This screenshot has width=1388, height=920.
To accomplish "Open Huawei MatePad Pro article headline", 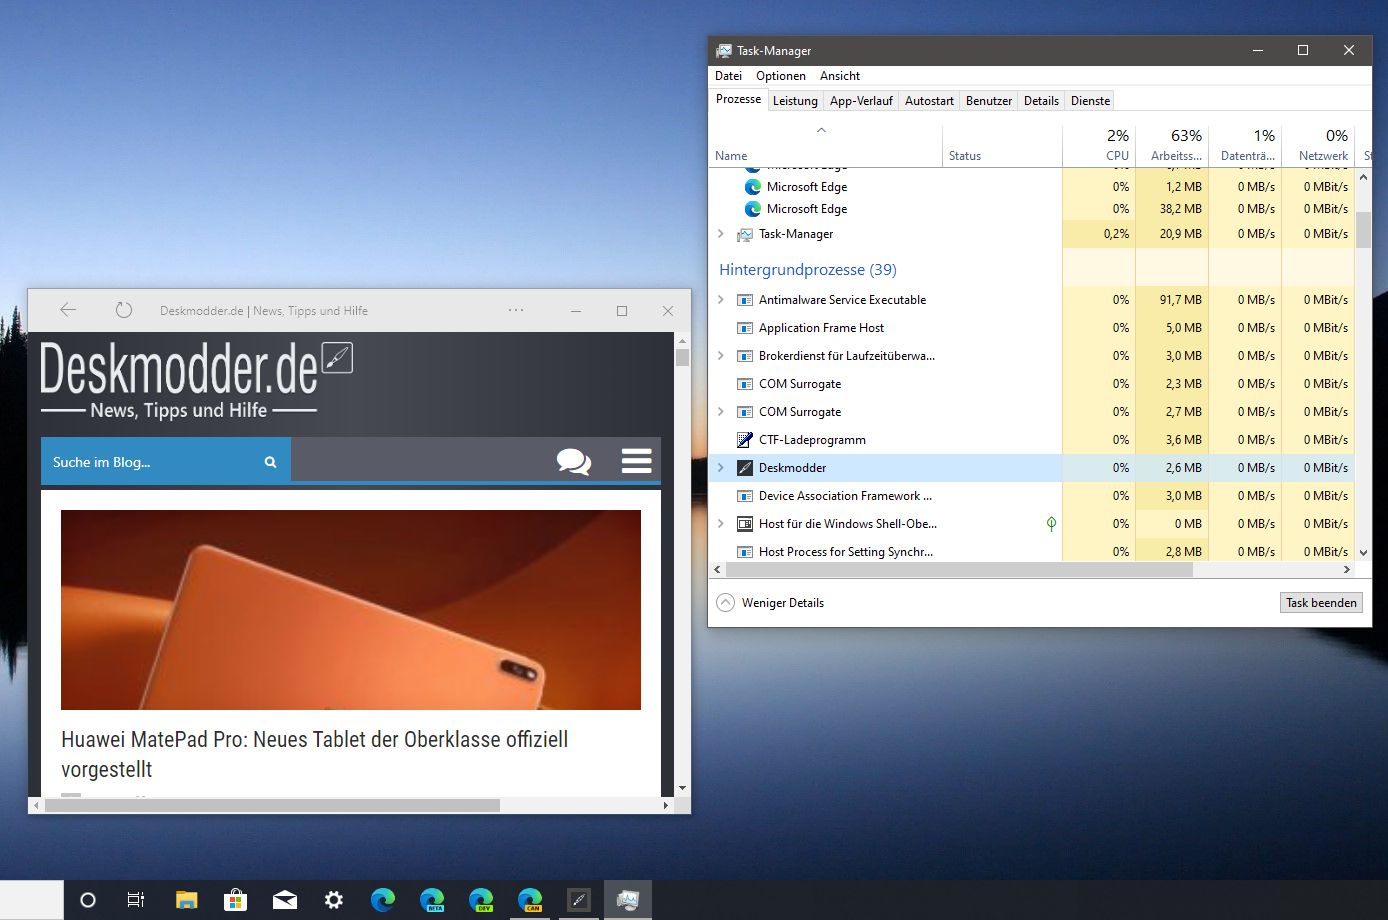I will point(314,754).
